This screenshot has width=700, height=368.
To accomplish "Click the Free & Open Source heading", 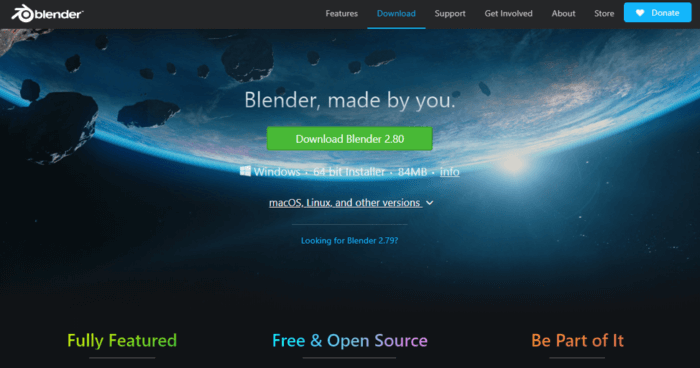I will [x=350, y=341].
